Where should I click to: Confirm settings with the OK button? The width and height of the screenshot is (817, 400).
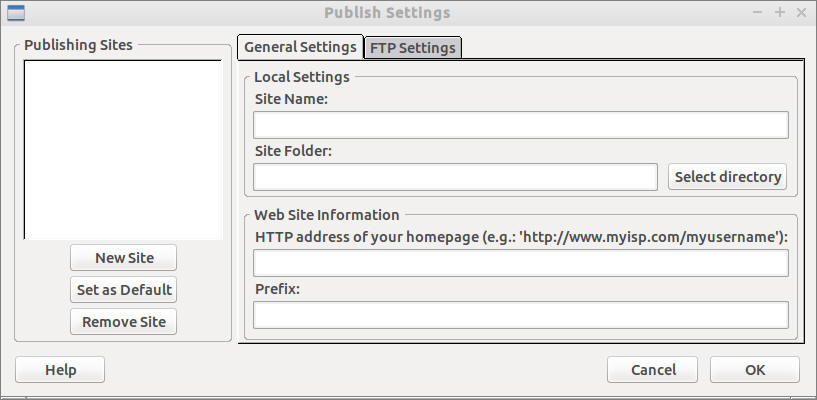[754, 370]
